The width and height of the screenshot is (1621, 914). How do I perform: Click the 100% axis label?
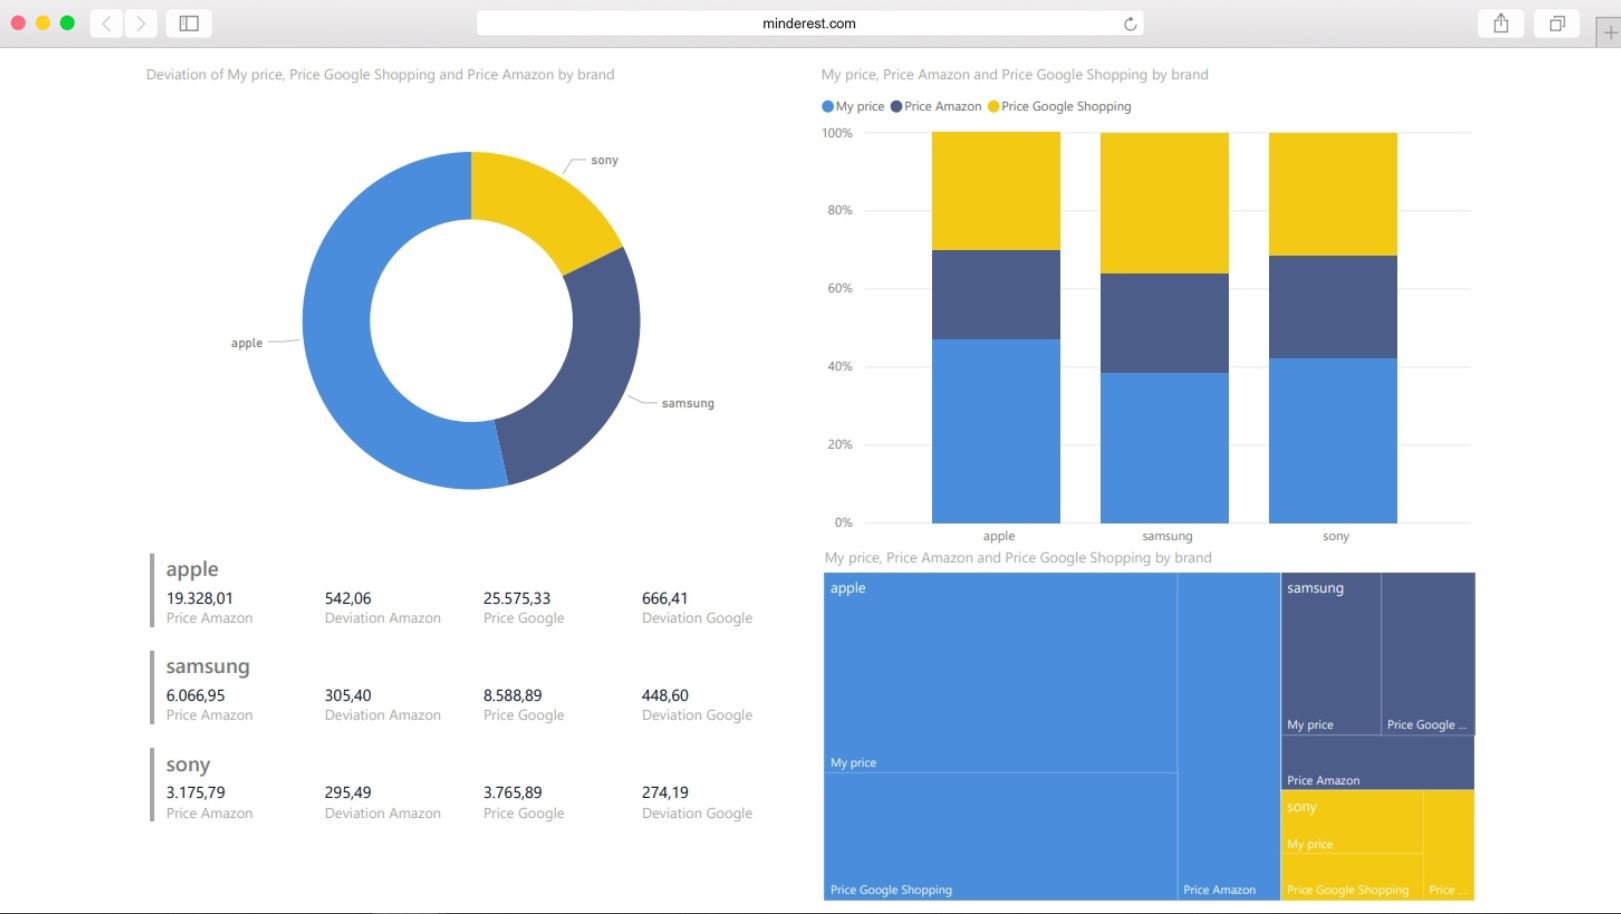pyautogui.click(x=837, y=133)
